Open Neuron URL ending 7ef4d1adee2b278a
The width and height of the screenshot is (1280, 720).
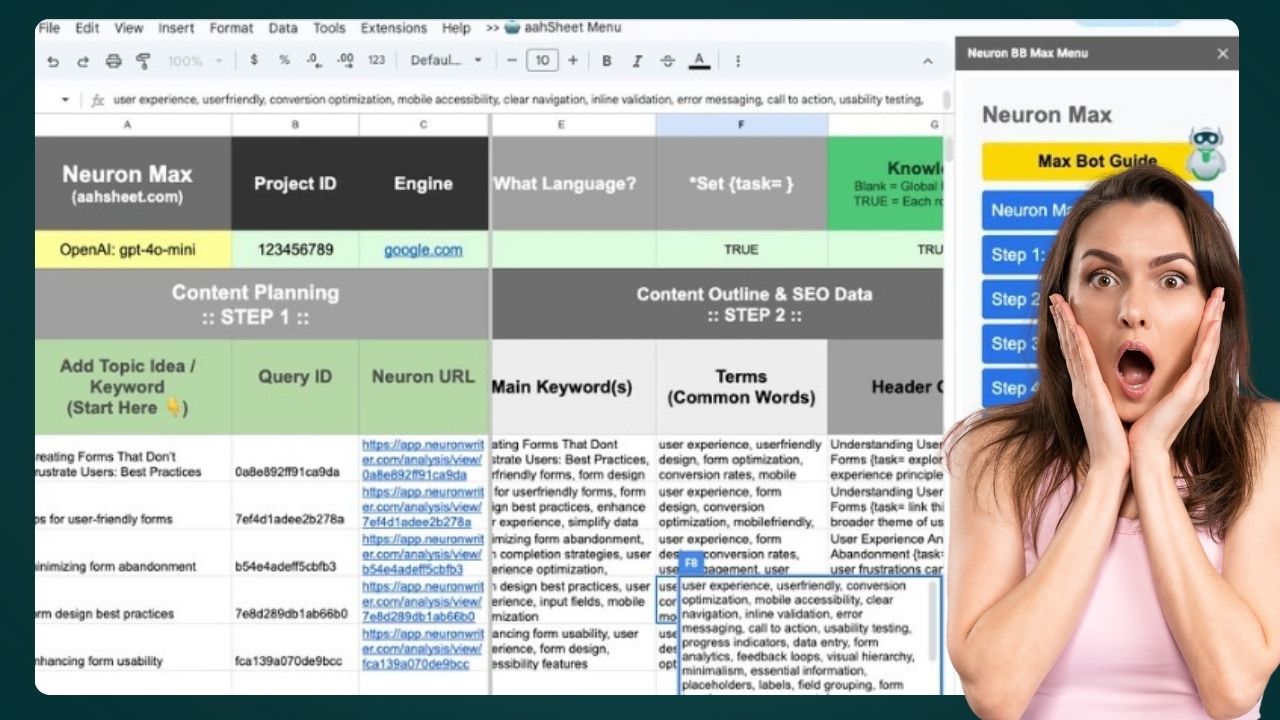(x=422, y=507)
